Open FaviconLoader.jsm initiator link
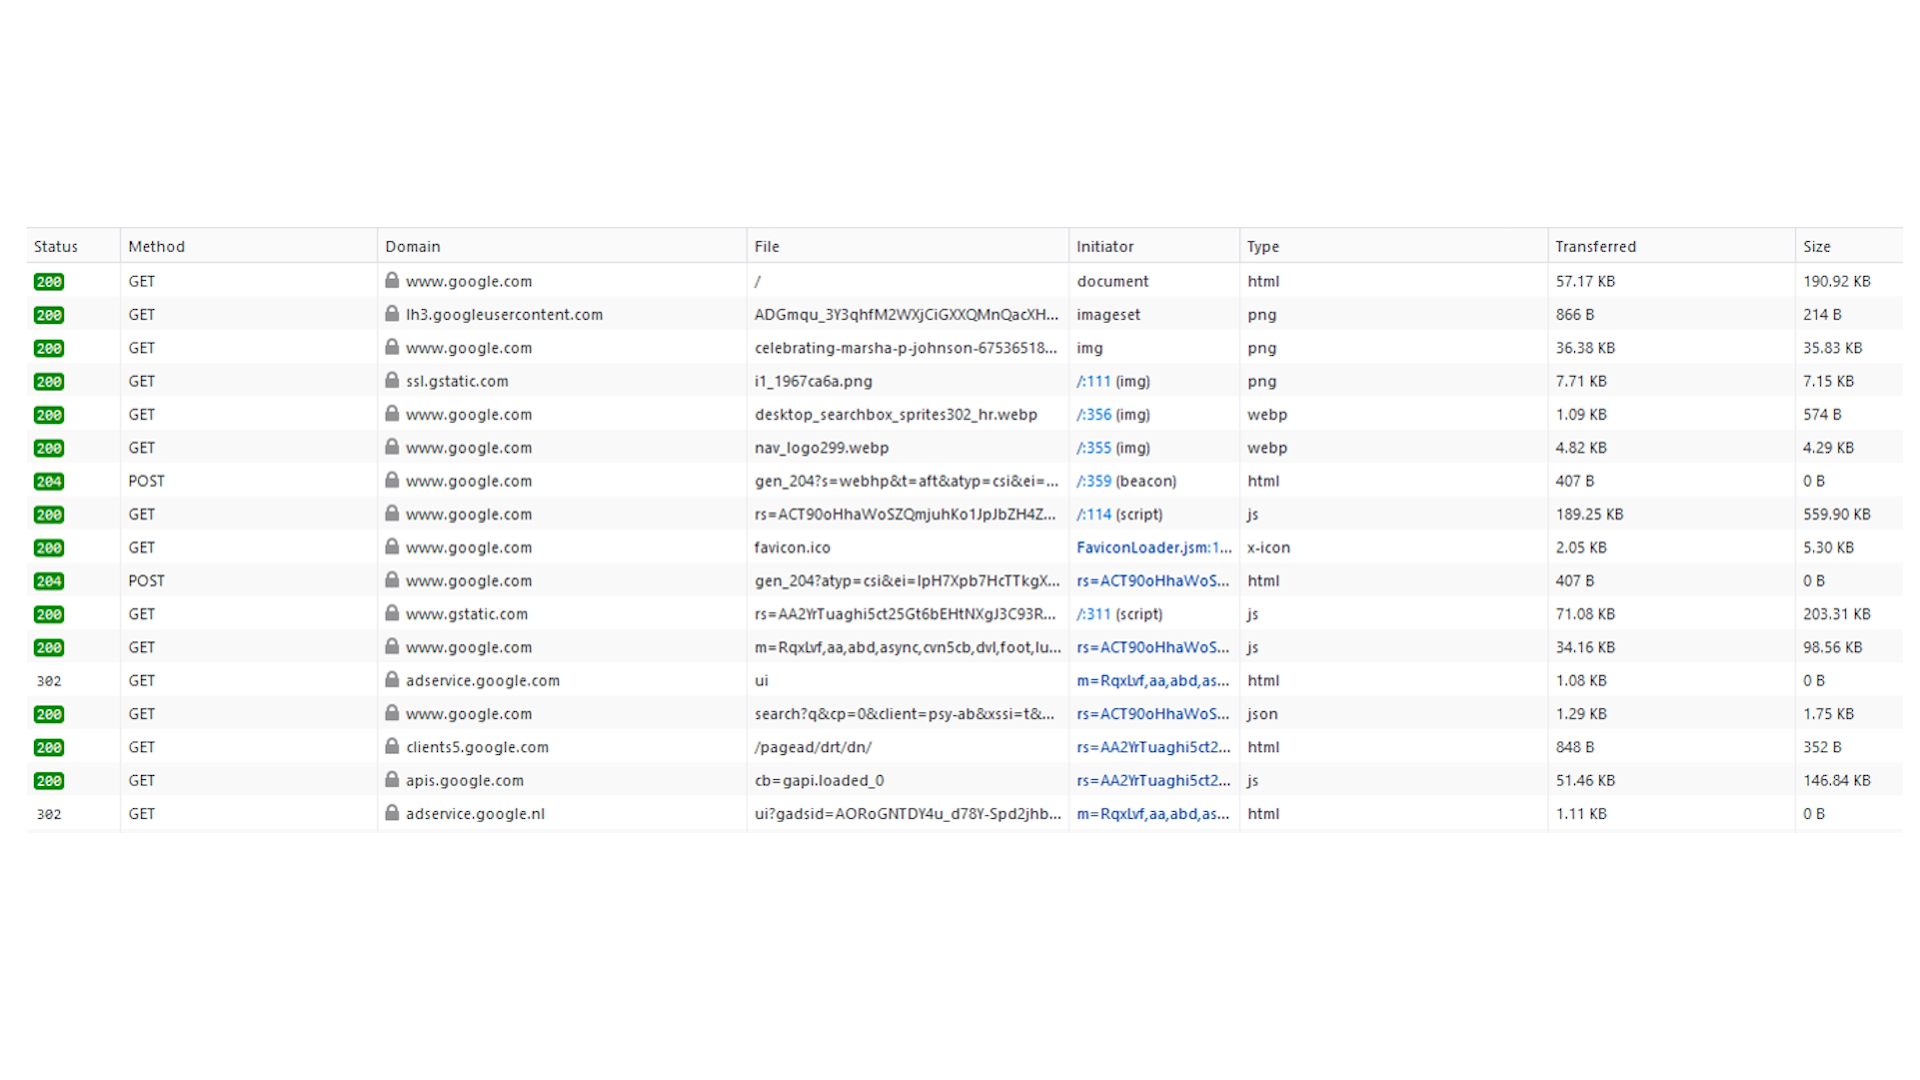The height and width of the screenshot is (1080, 1920). pyautogui.click(x=1153, y=548)
